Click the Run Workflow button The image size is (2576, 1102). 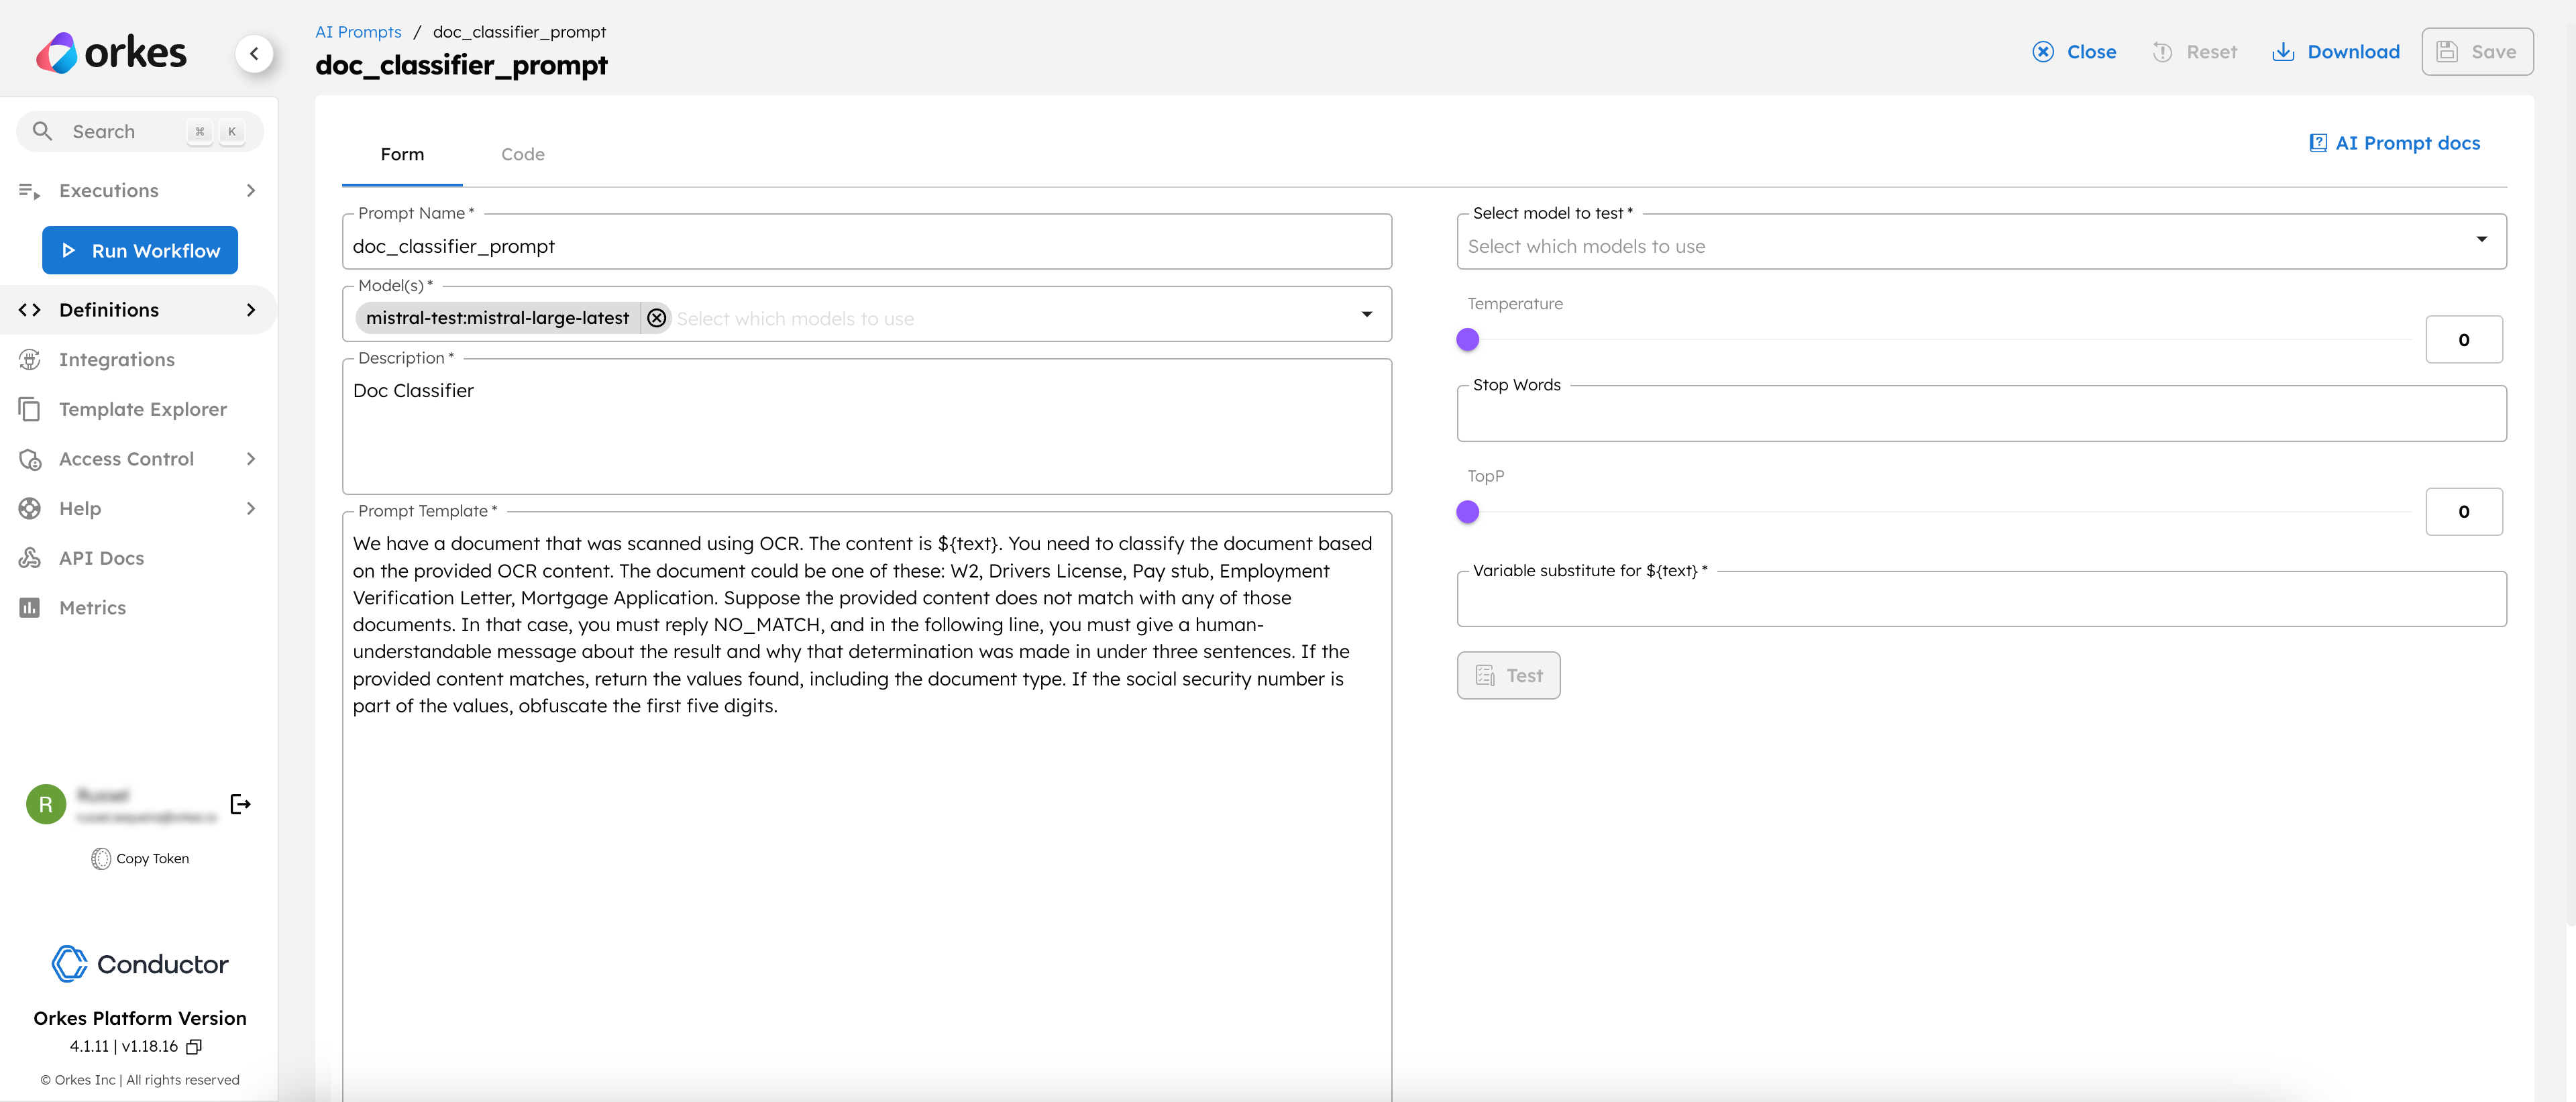[x=139, y=250]
